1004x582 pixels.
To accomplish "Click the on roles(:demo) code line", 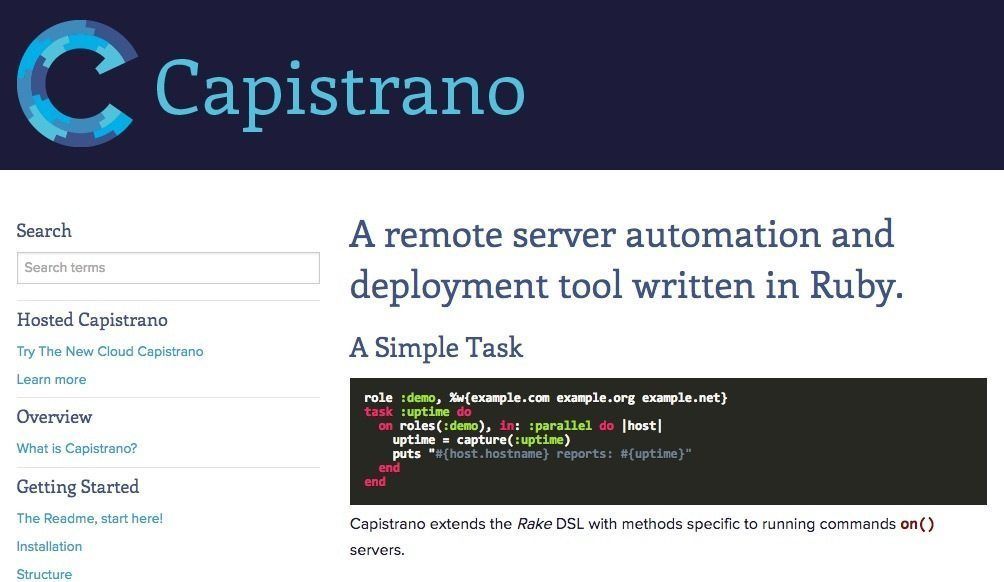I will (520, 426).
